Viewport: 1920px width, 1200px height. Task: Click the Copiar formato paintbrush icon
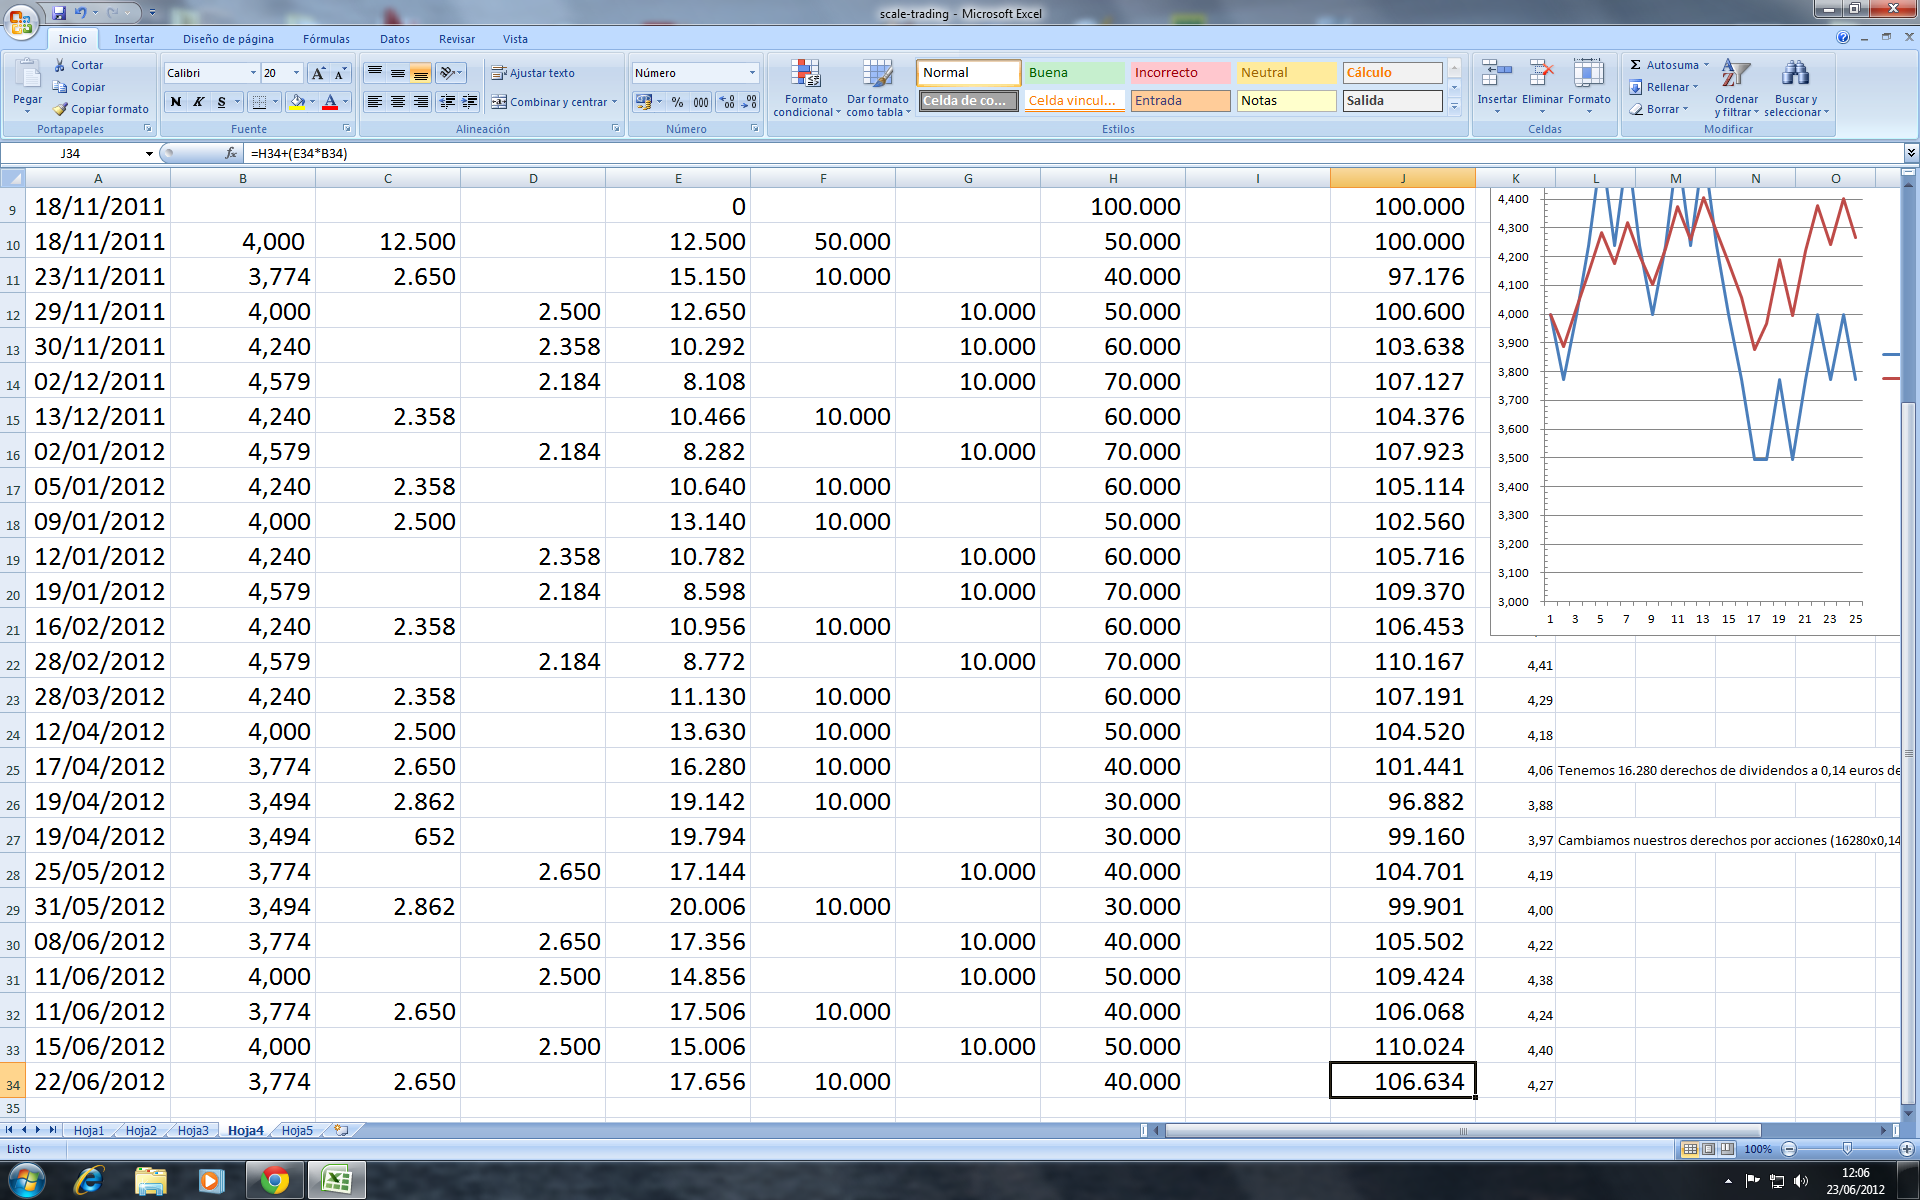[60, 109]
